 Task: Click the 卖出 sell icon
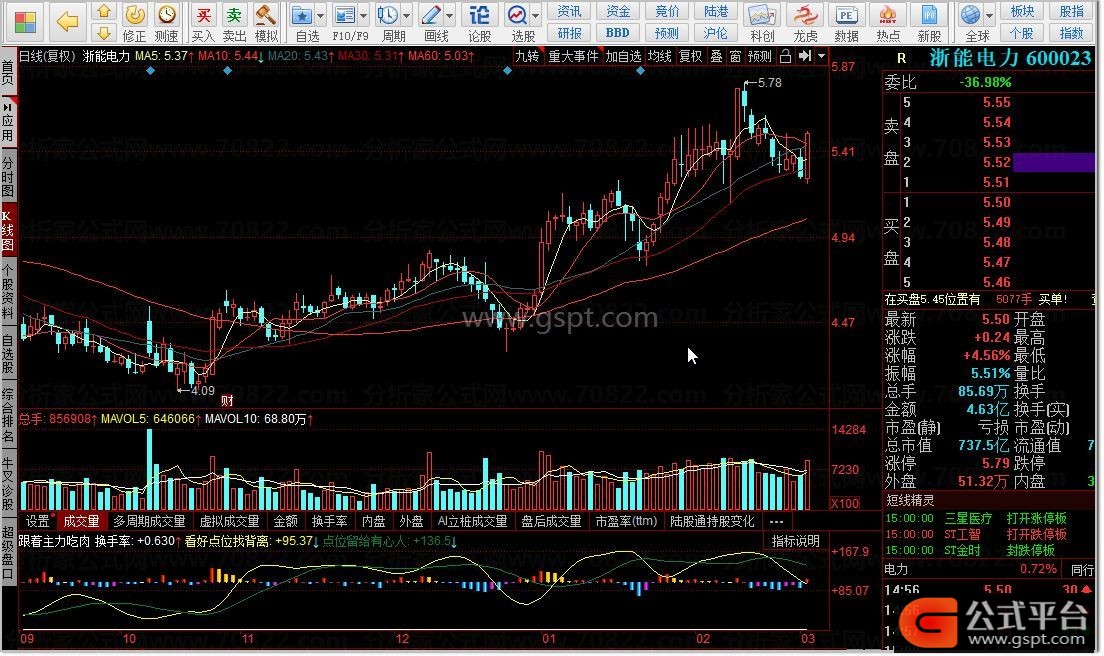pos(234,23)
